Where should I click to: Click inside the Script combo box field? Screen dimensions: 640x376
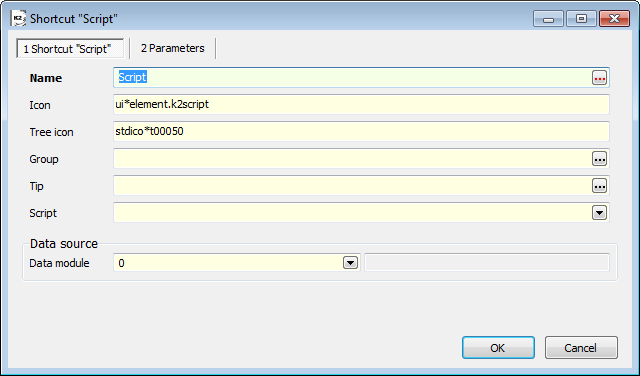point(352,213)
